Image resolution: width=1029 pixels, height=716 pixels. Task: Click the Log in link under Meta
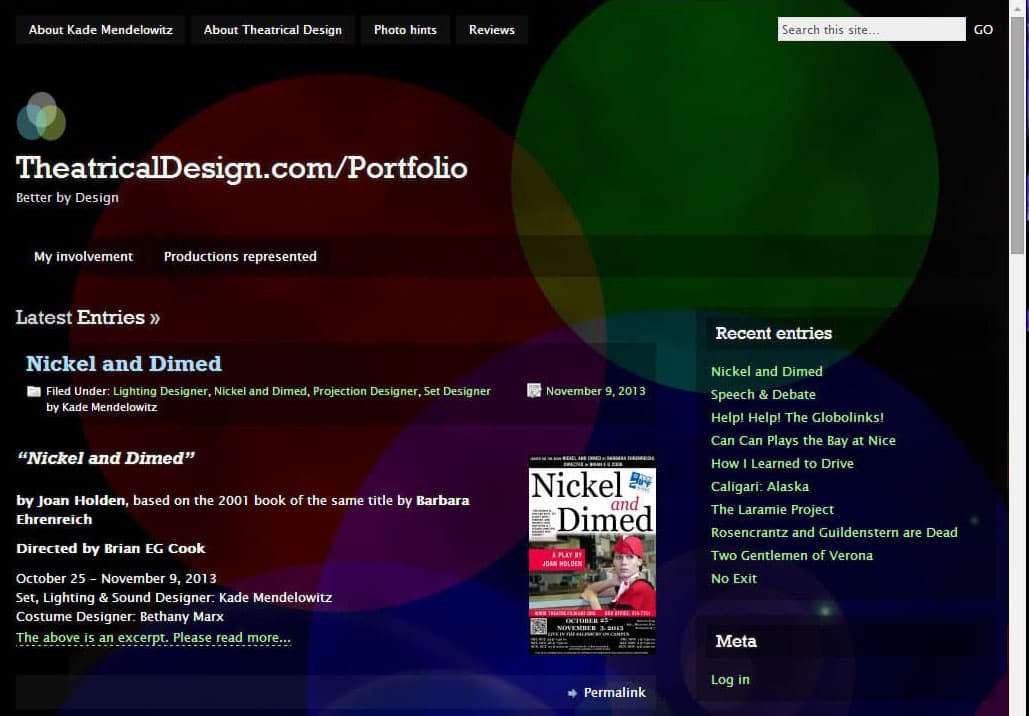click(x=730, y=680)
